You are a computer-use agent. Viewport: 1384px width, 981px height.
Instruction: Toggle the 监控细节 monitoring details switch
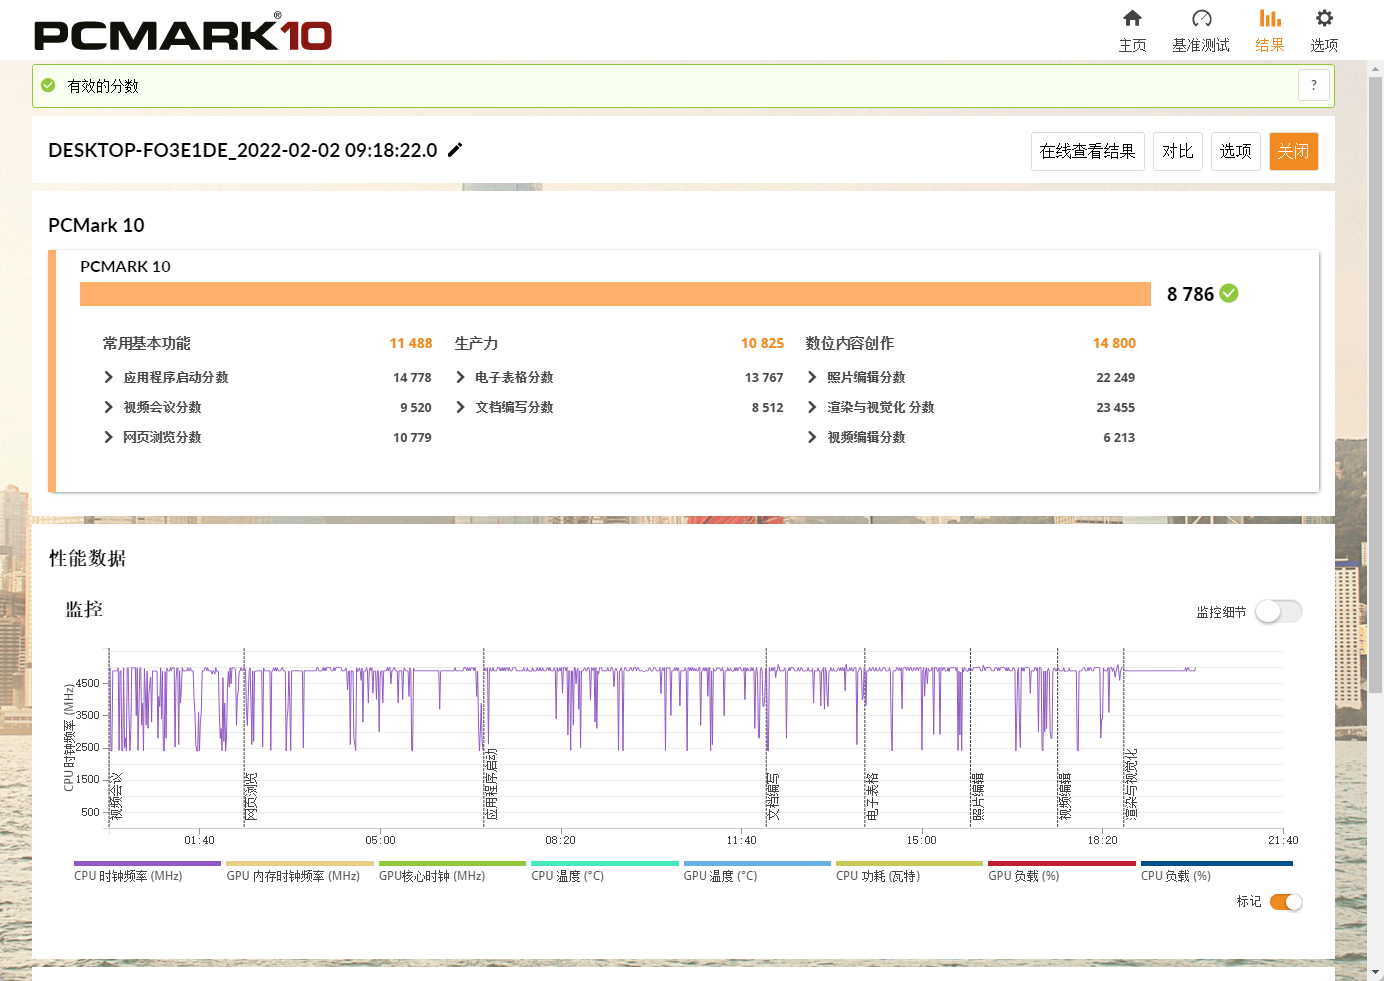1279,611
